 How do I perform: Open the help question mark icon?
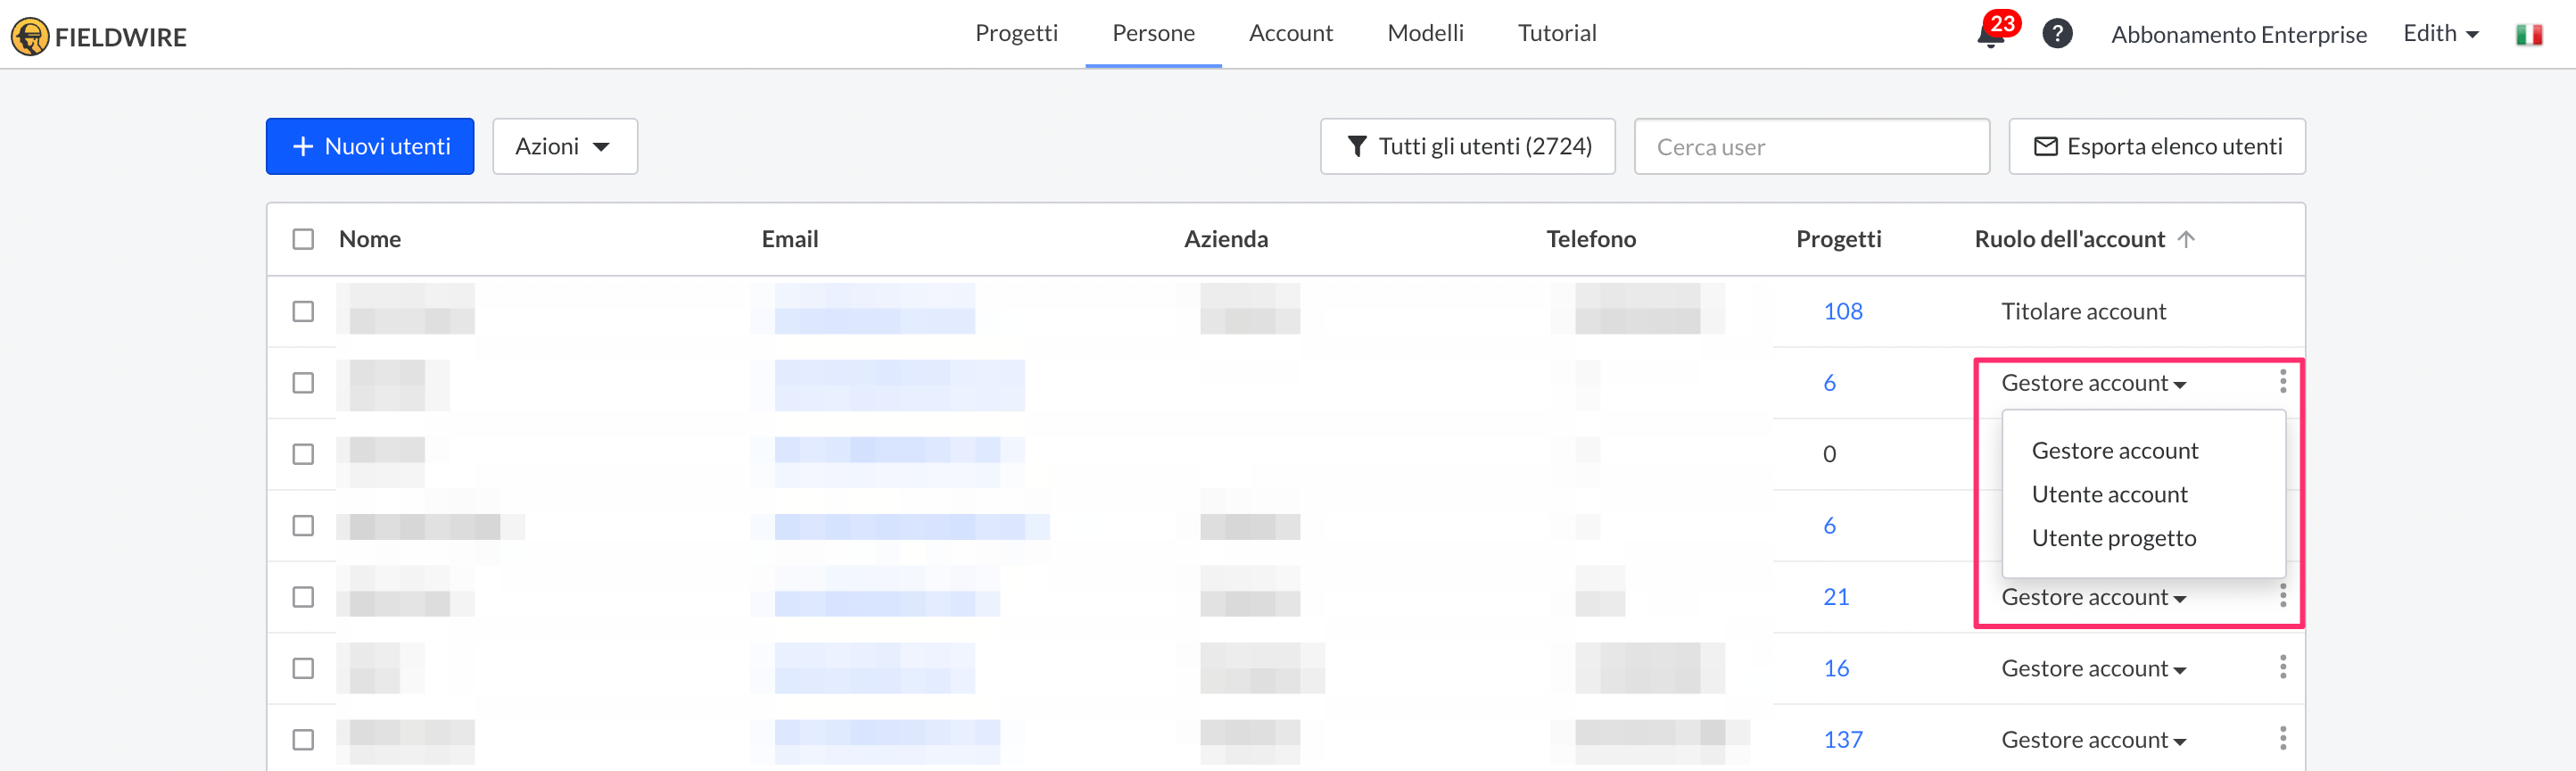2057,34
